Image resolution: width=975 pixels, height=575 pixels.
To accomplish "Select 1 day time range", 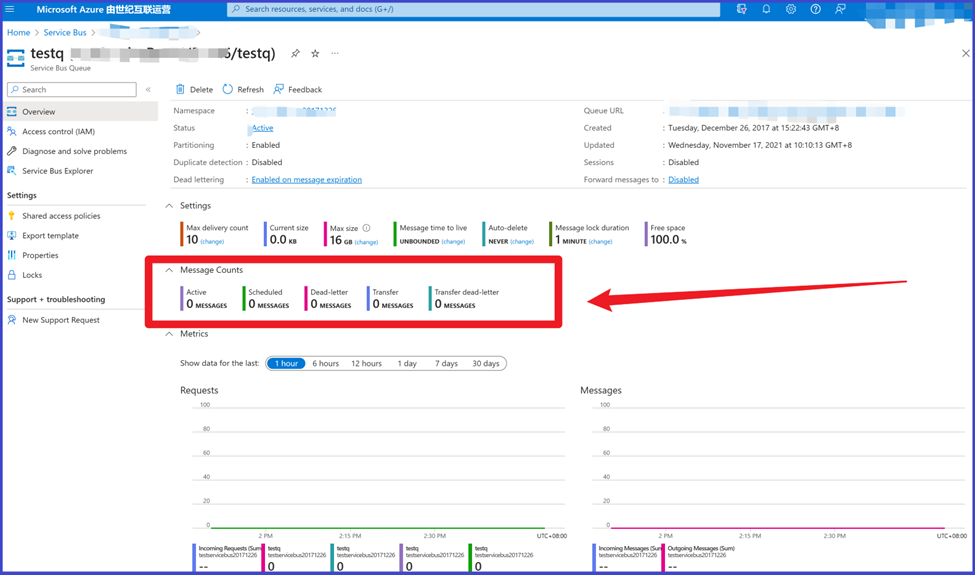I will point(407,364).
